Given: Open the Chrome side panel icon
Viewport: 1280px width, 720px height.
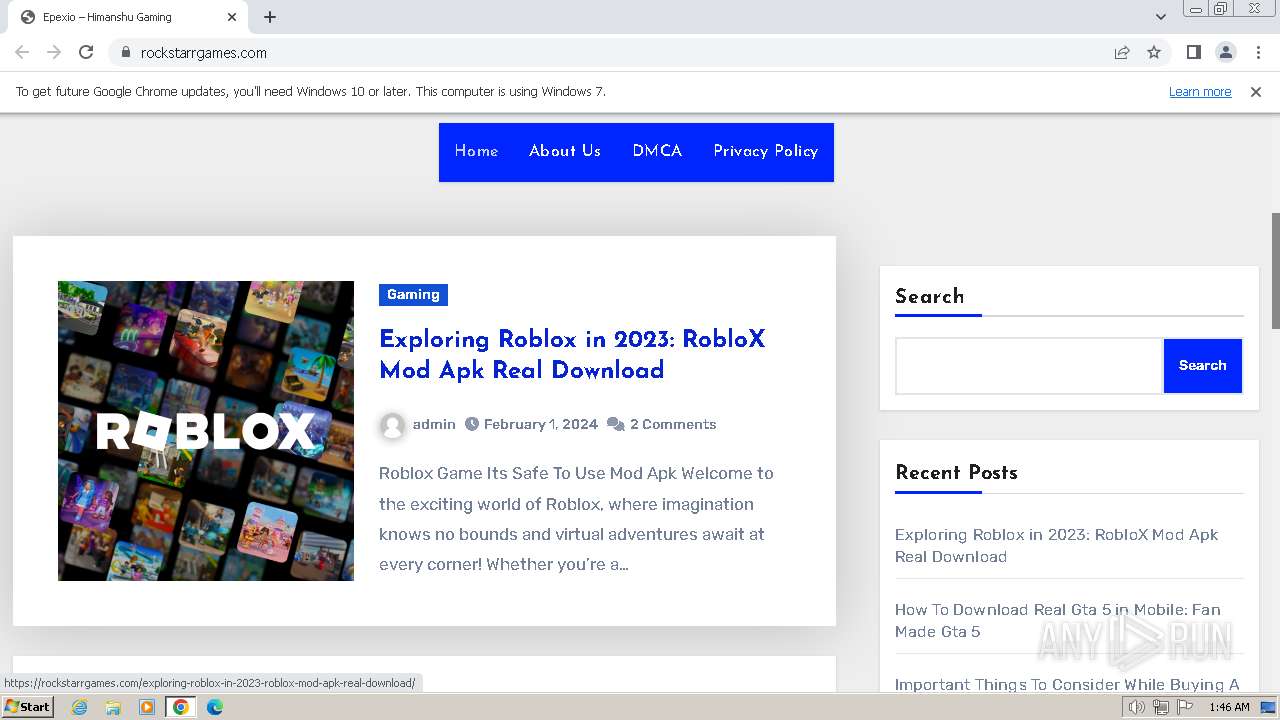Looking at the screenshot, I should [x=1193, y=52].
